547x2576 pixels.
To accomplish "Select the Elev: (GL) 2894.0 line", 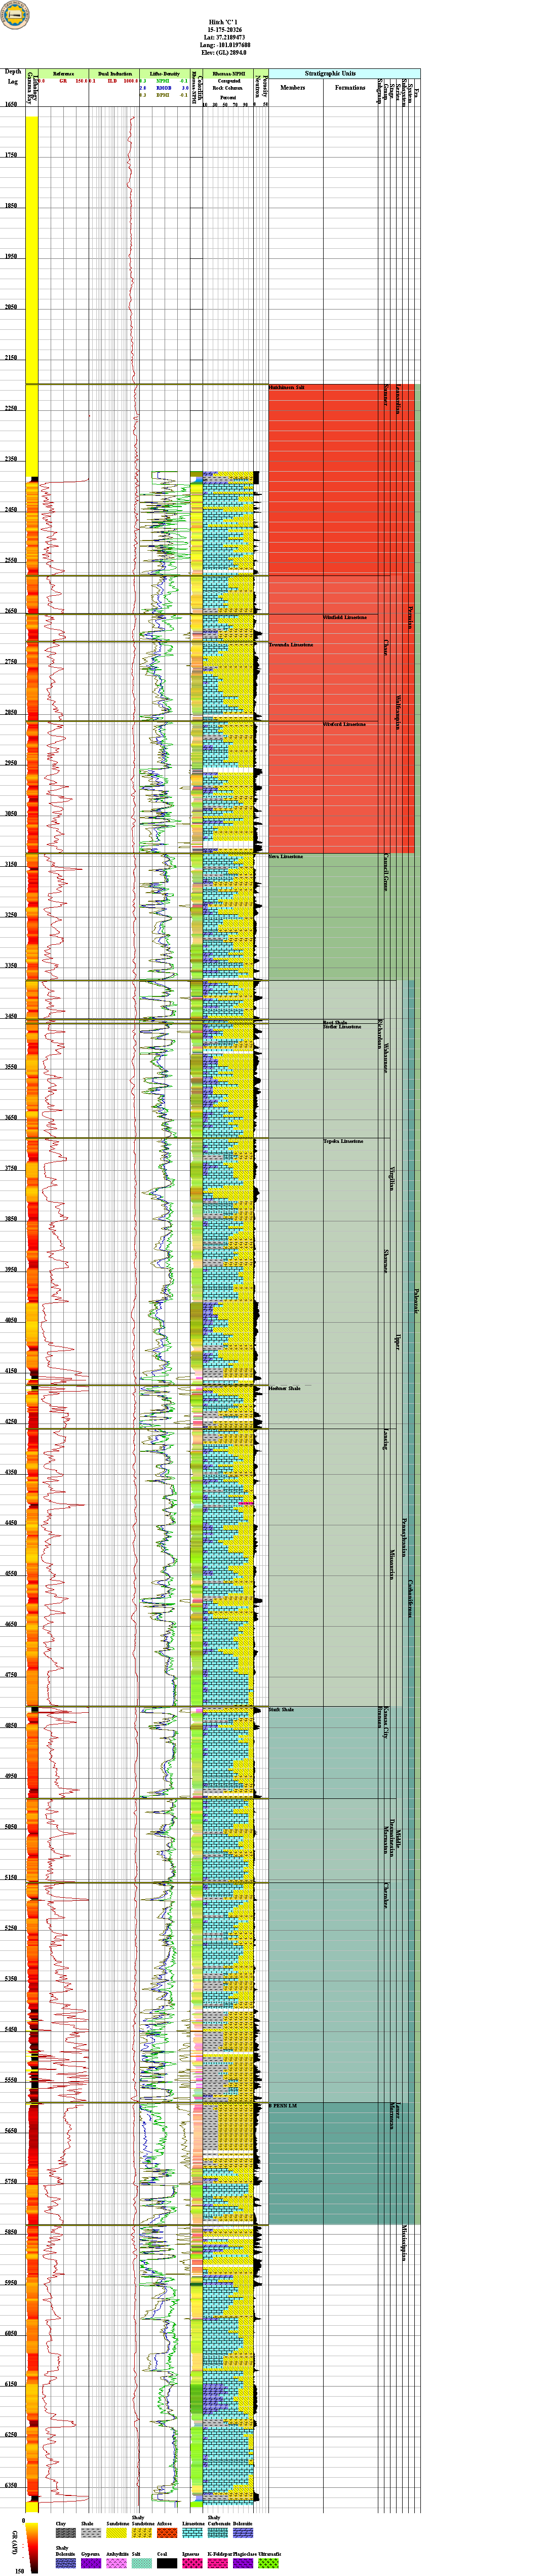I will [x=224, y=53].
